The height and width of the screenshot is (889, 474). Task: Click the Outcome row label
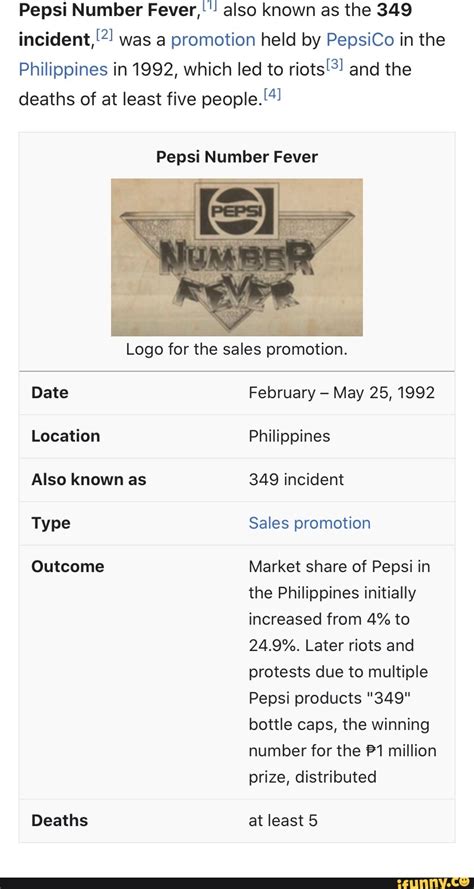[x=68, y=566]
